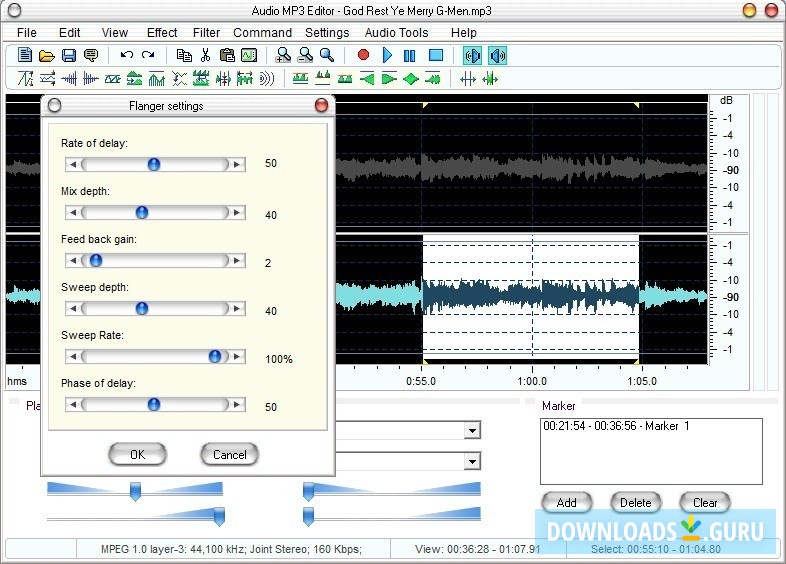Click the Zoom in magnifier icon
786x564 pixels.
pyautogui.click(x=283, y=56)
